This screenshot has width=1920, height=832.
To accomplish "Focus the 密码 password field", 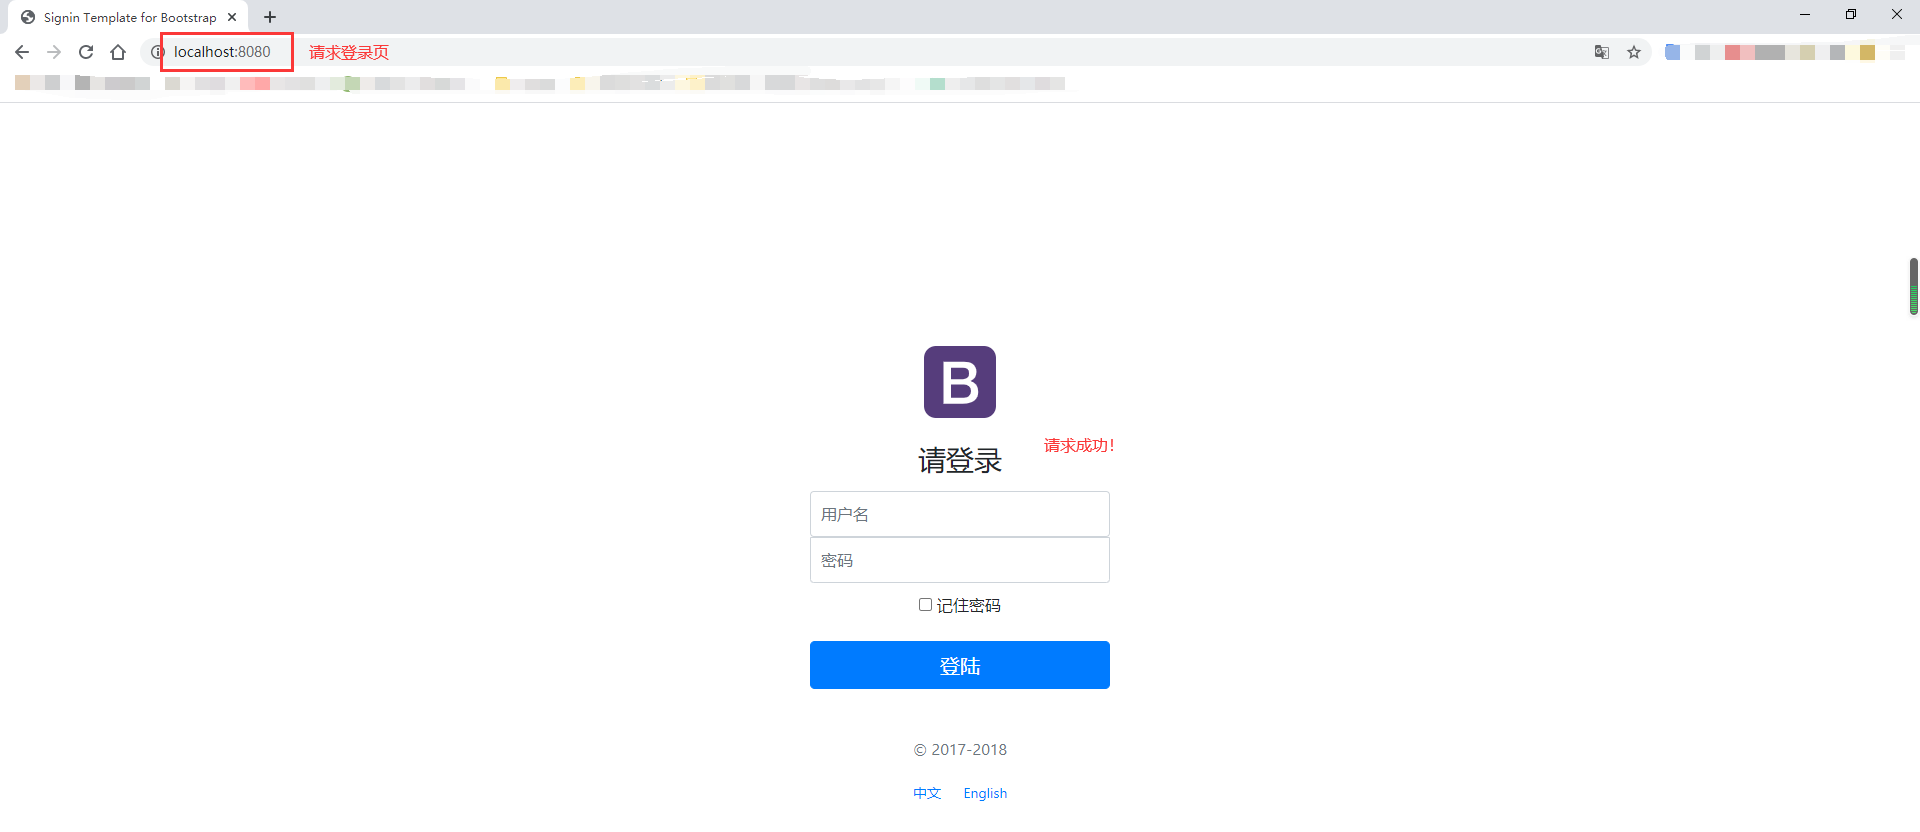I will (x=960, y=560).
